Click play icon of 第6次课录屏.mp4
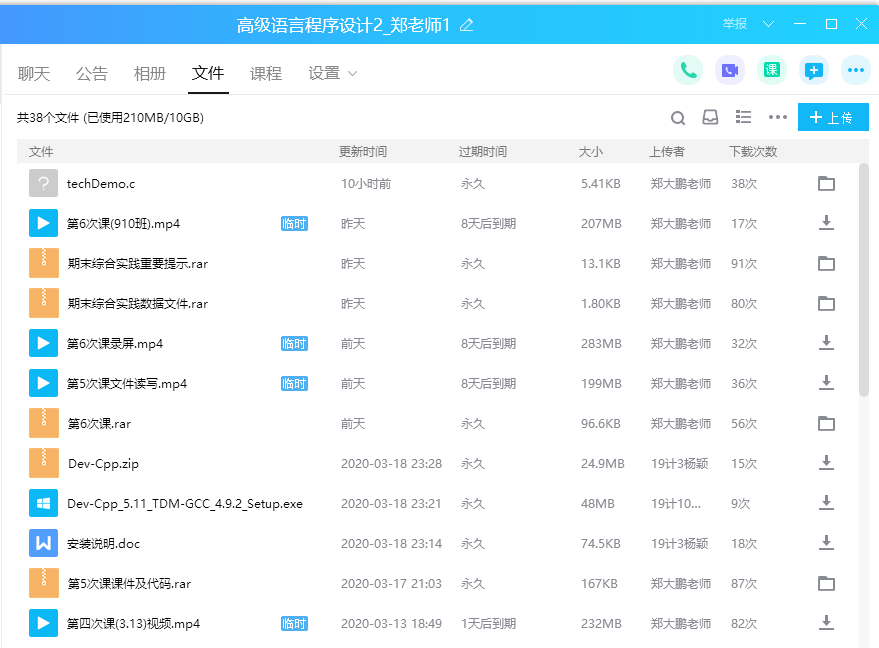 tap(43, 343)
